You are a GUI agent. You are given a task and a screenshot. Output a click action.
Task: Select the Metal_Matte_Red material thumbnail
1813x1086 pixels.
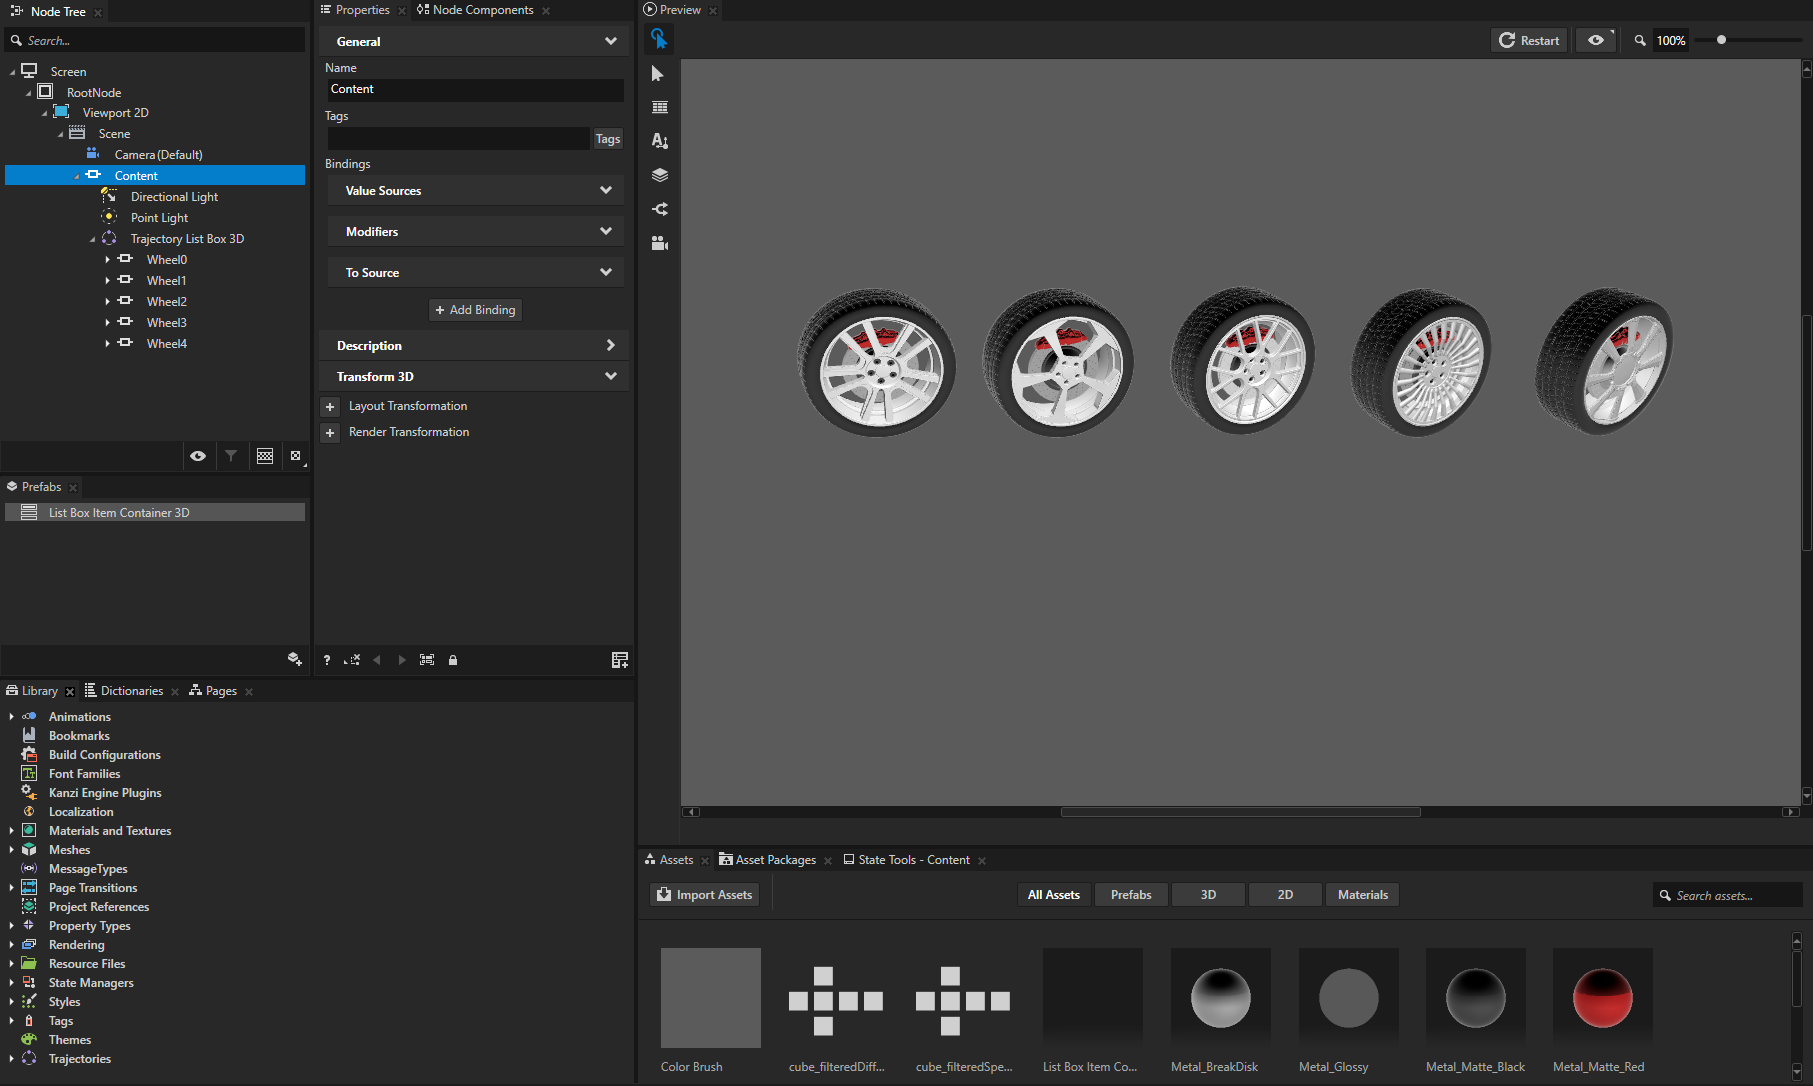click(x=1602, y=998)
